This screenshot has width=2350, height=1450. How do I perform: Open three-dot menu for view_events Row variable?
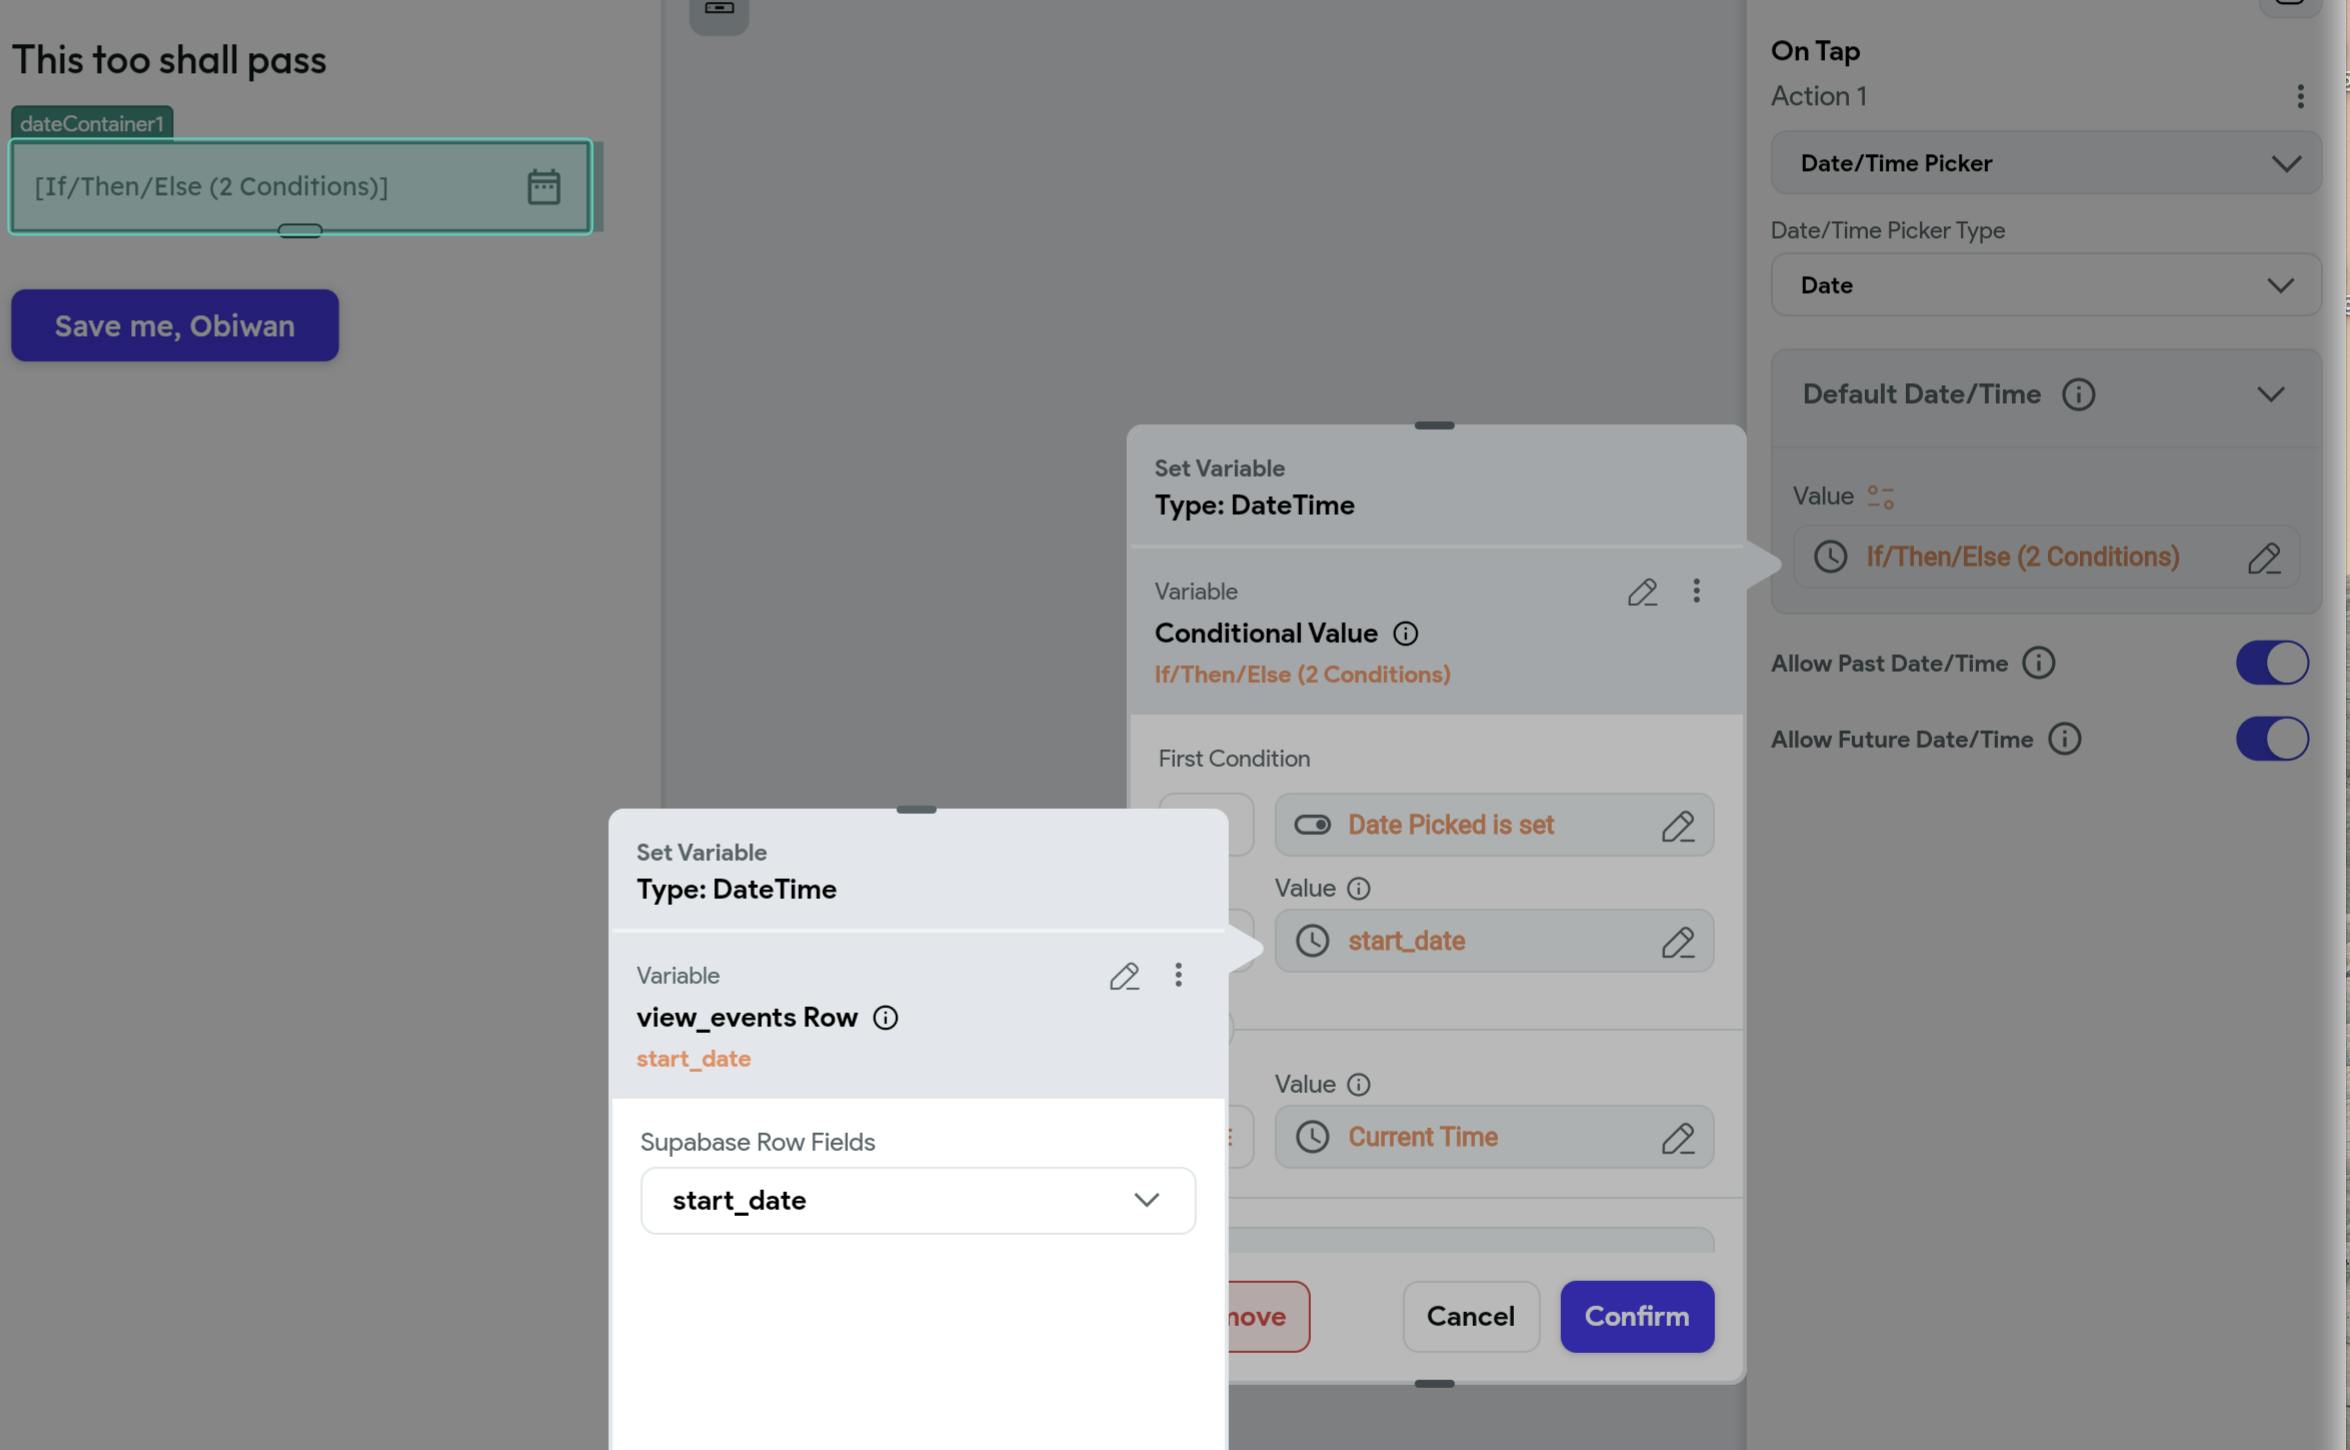click(1178, 975)
